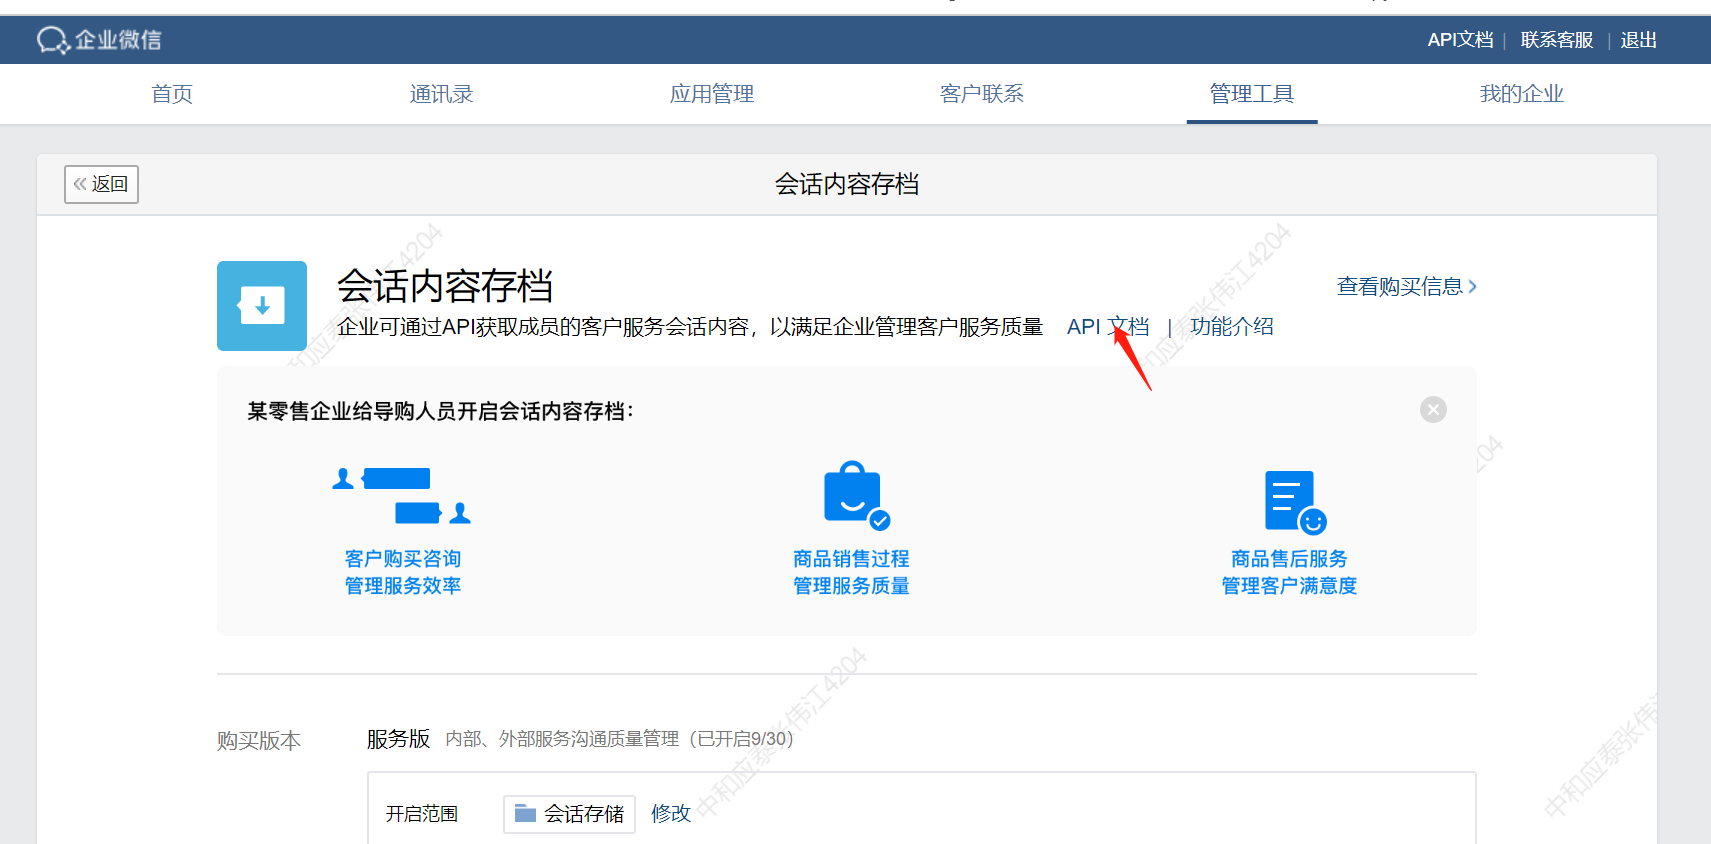The height and width of the screenshot is (844, 1711).
Task: Close the example scenario banner
Action: (1433, 410)
